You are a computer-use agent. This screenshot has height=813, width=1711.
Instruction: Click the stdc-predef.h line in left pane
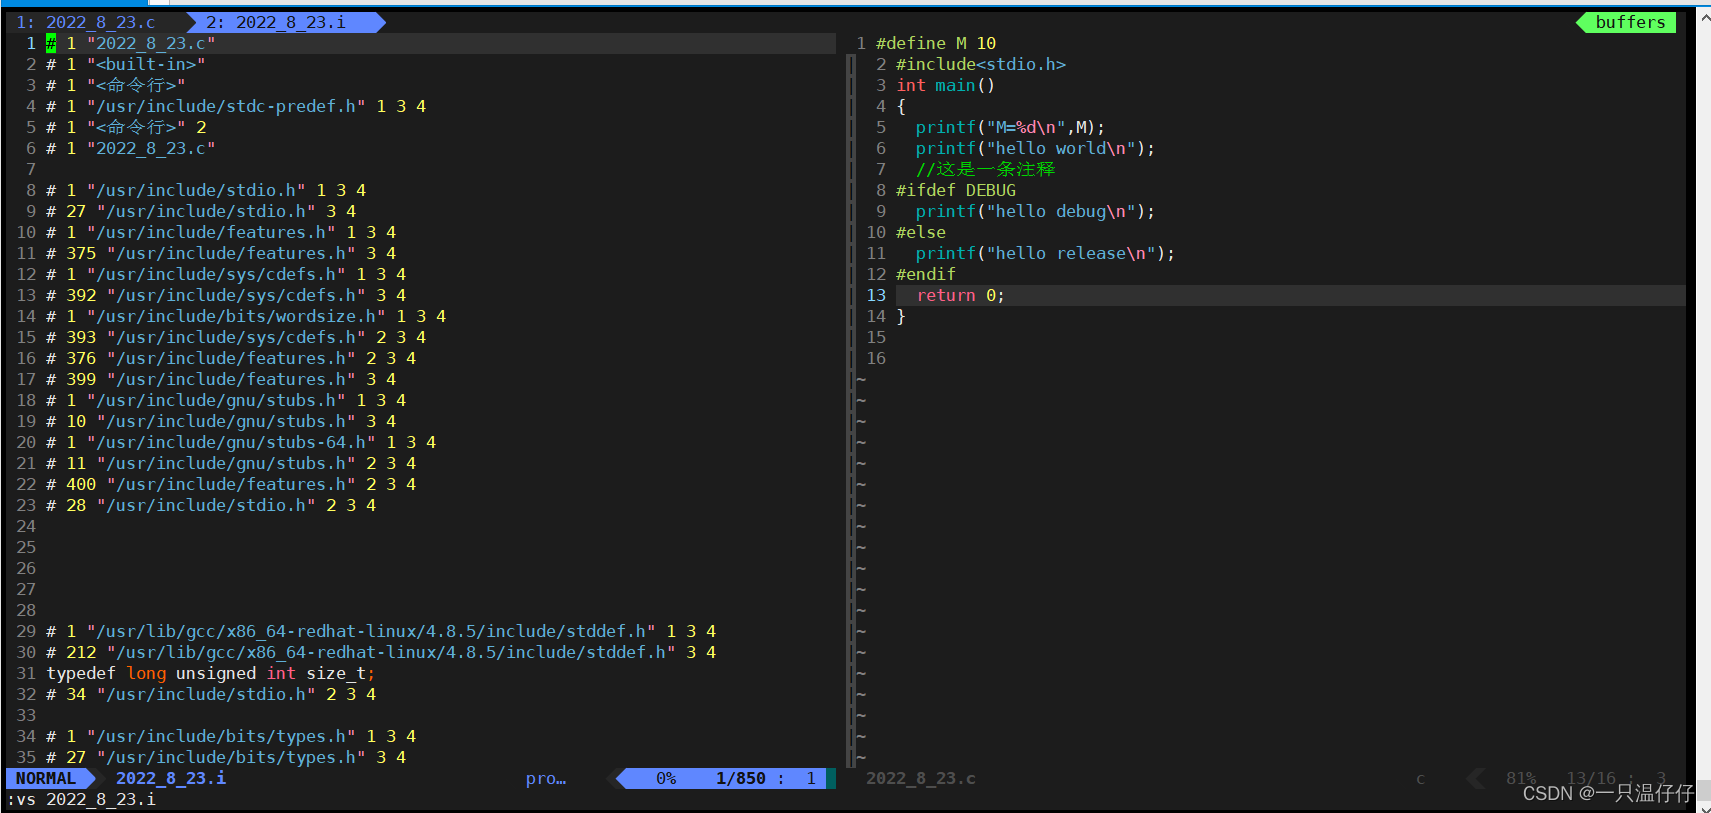tap(236, 106)
